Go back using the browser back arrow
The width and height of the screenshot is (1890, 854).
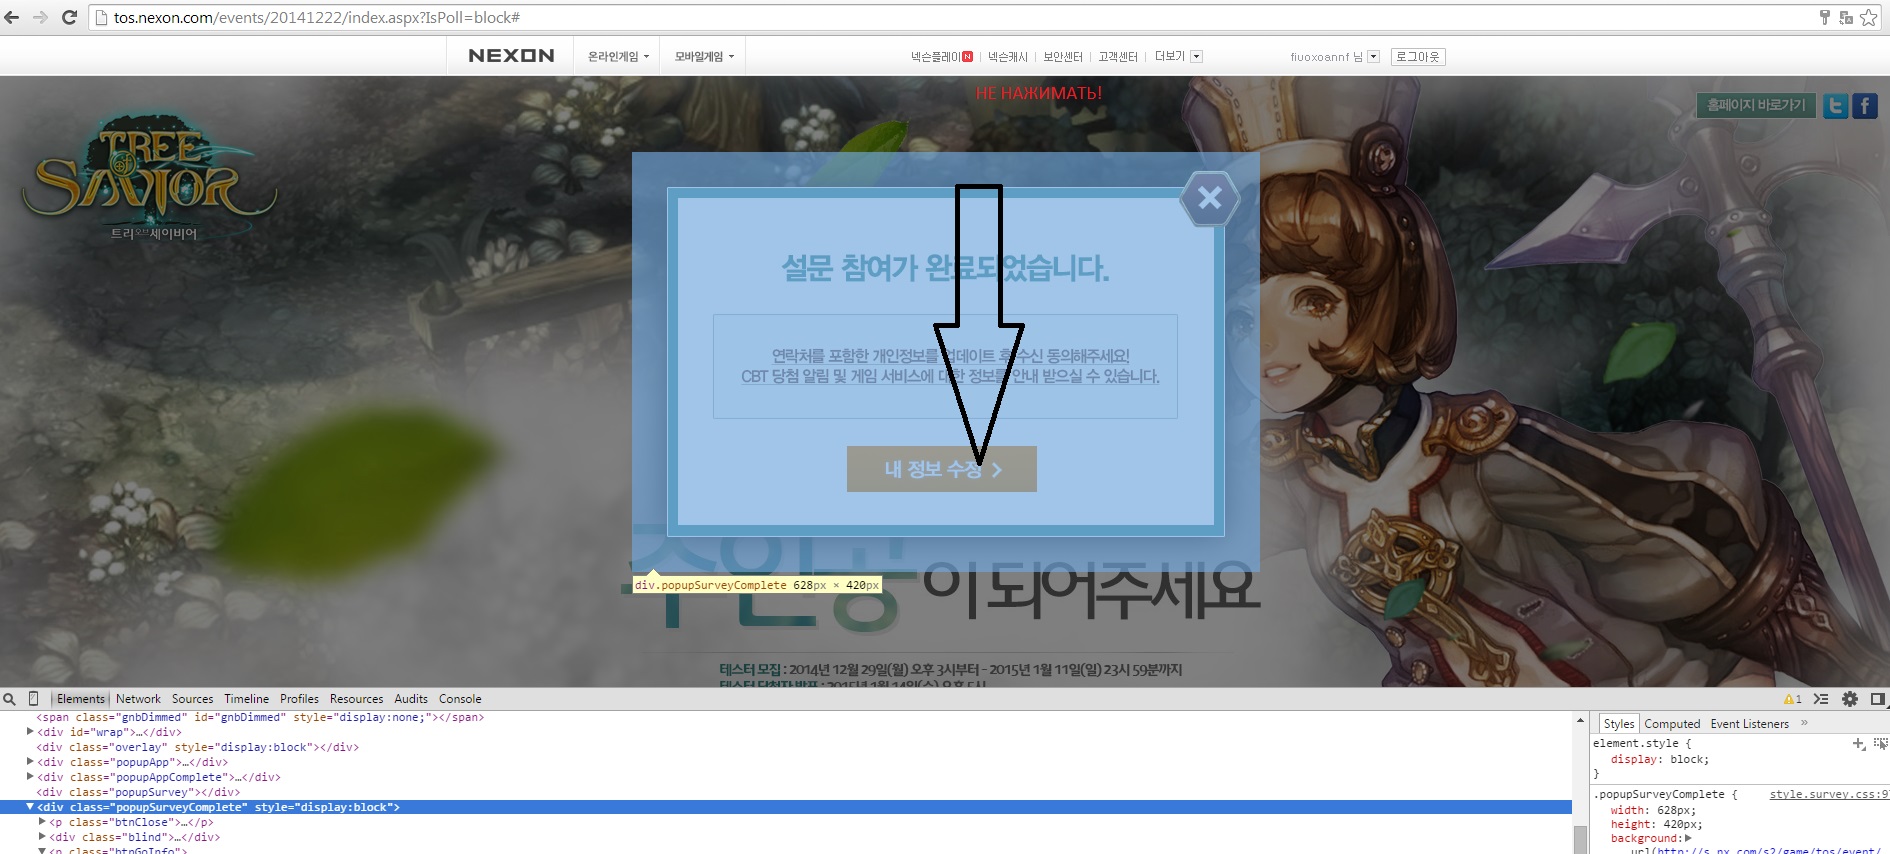[x=12, y=17]
